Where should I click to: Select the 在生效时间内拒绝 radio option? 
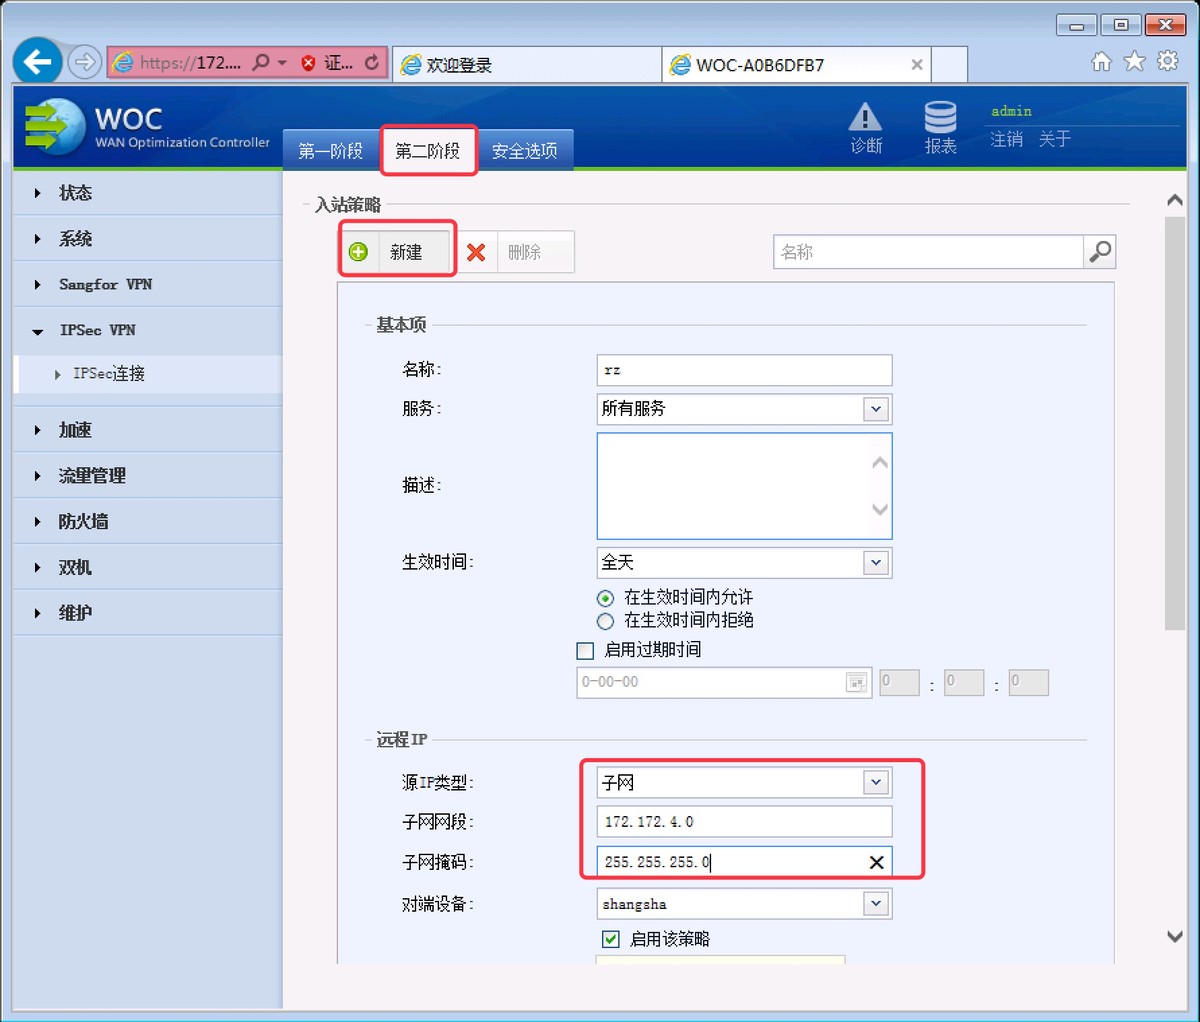coord(605,621)
